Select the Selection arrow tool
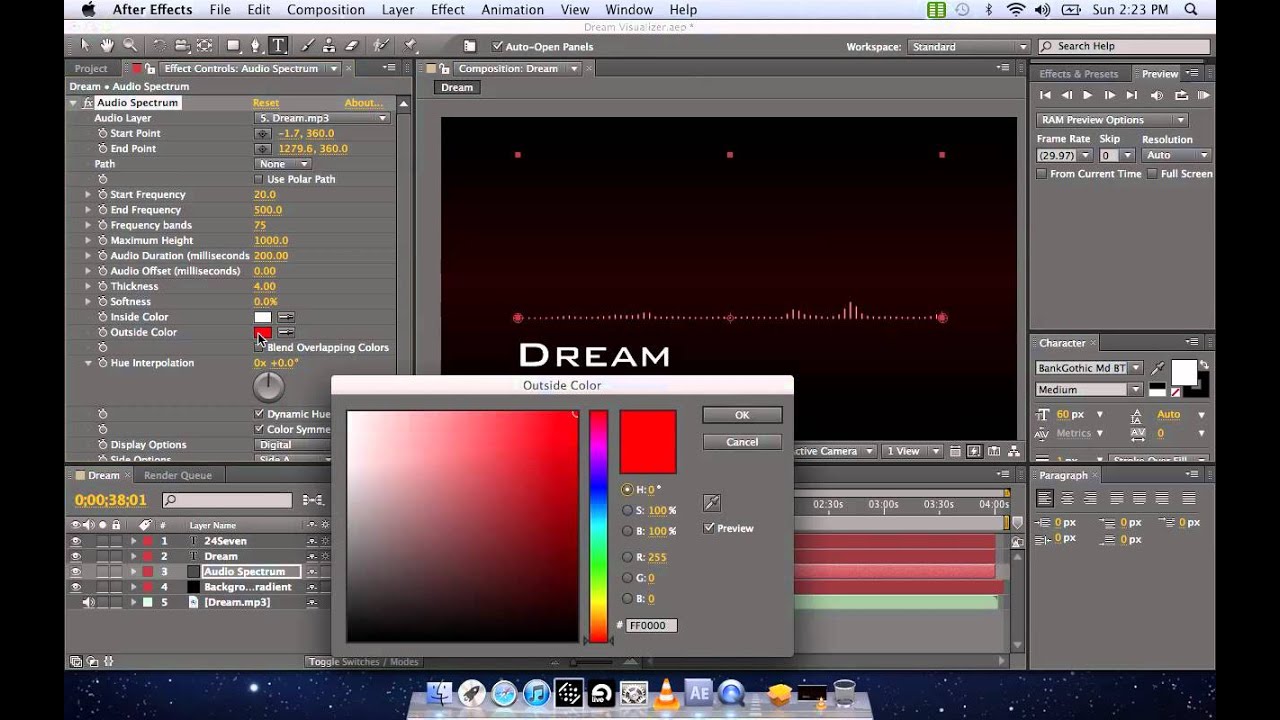1280x720 pixels. coord(85,46)
